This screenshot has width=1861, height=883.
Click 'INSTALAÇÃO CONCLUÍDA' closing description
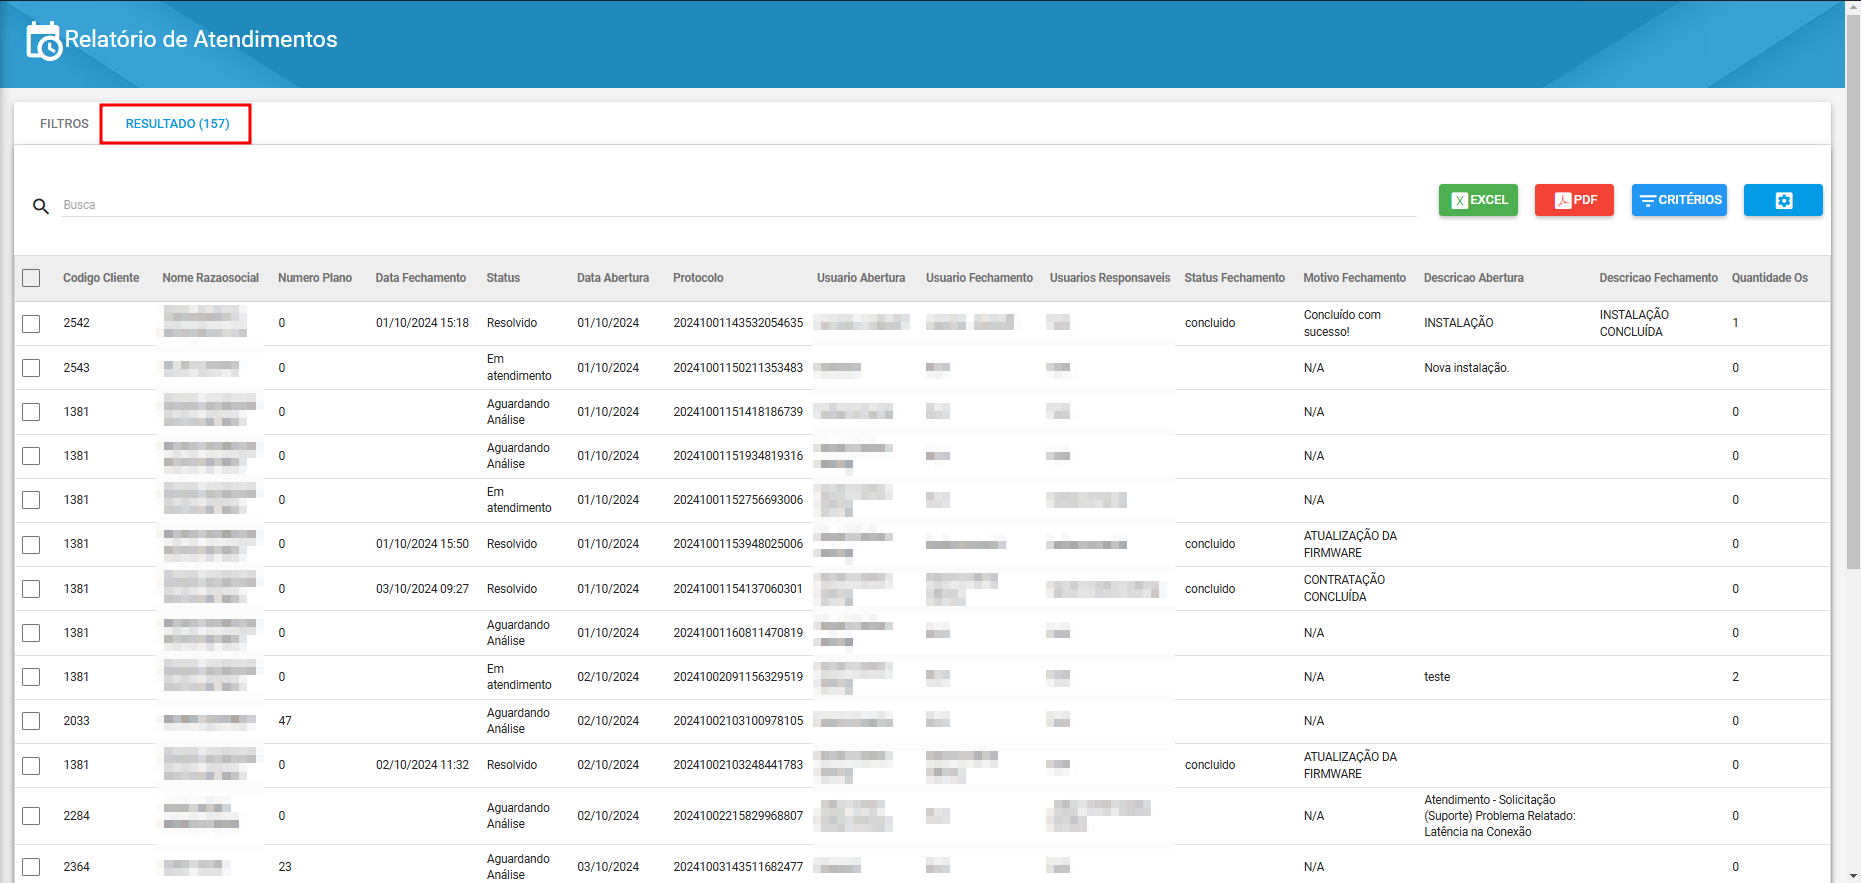point(1634,323)
